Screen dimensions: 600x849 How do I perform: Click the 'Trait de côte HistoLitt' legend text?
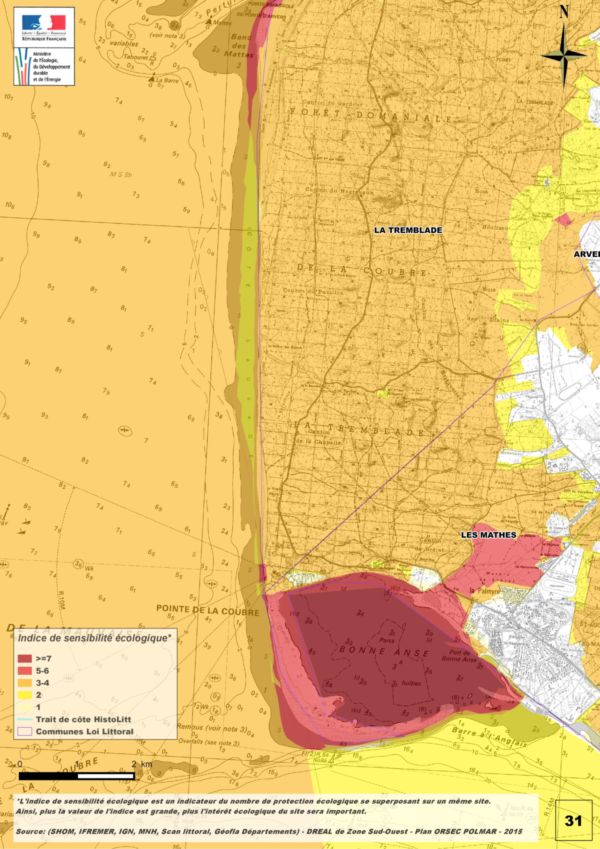tap(83, 720)
